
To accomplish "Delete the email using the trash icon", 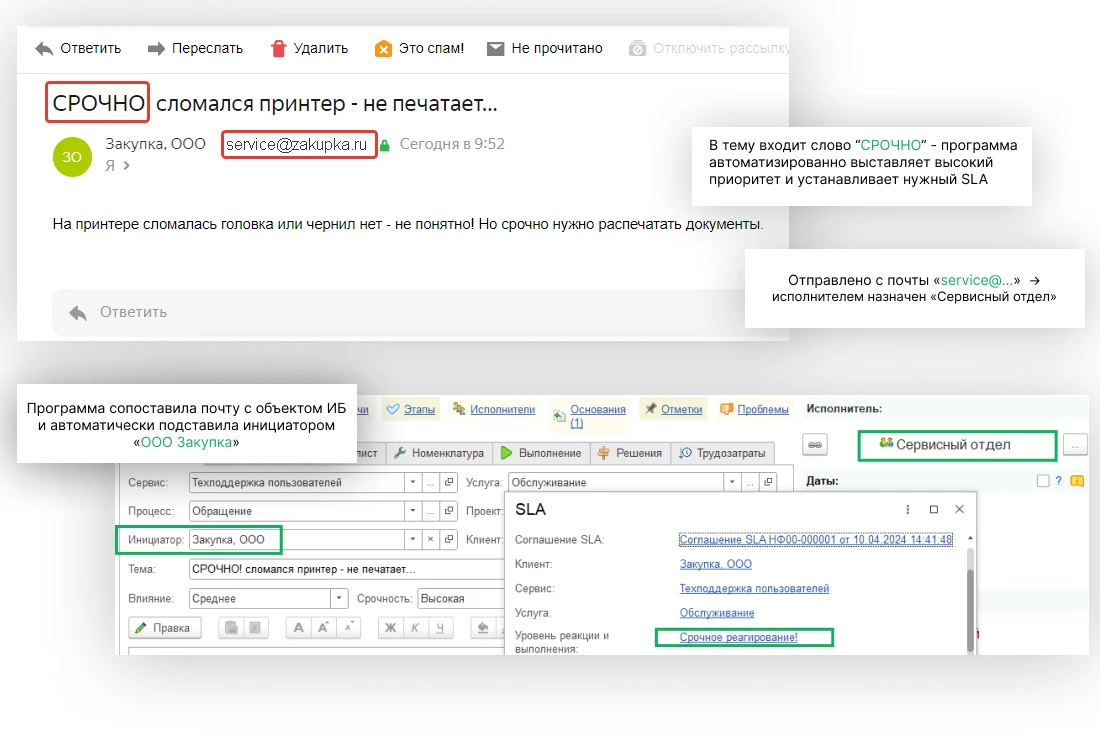I will tap(279, 48).
